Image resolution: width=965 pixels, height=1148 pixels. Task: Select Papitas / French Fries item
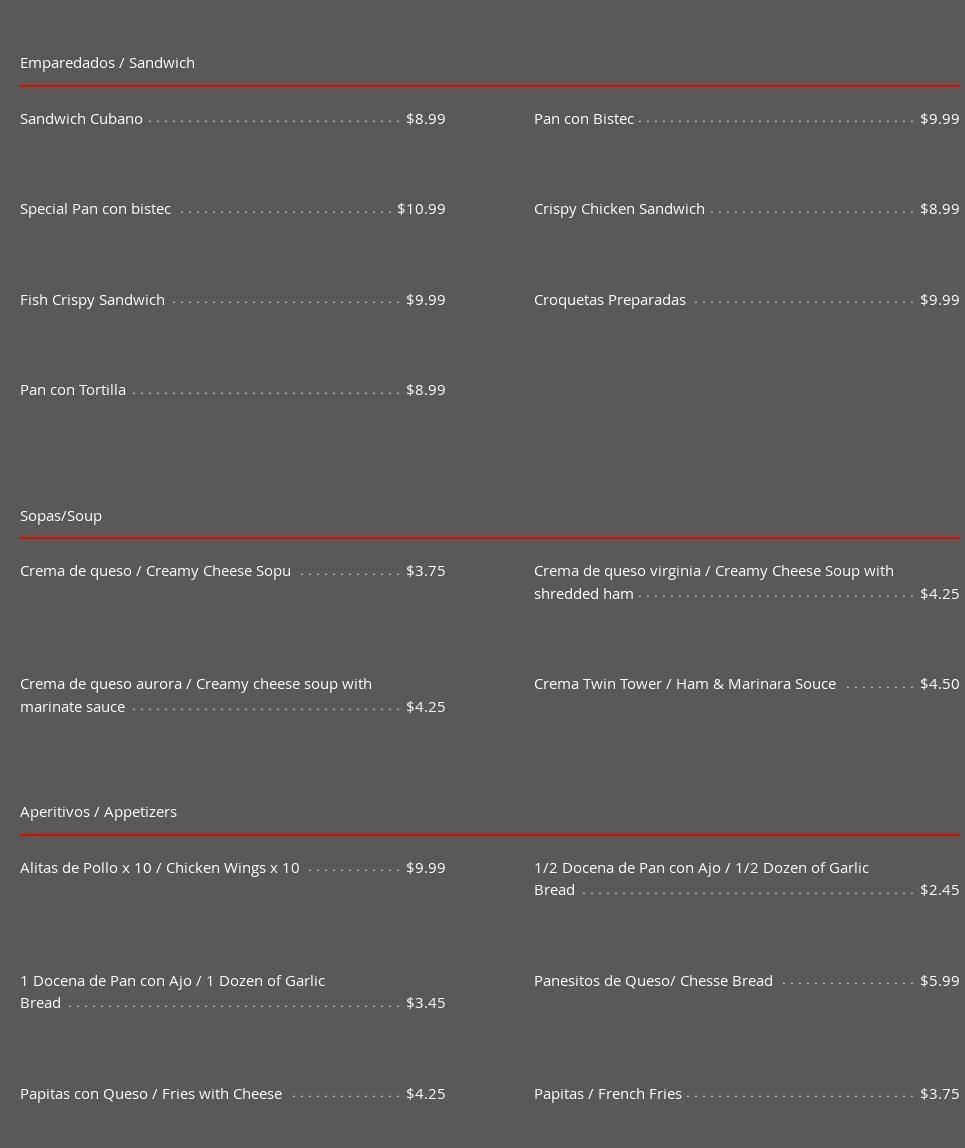coord(608,1094)
